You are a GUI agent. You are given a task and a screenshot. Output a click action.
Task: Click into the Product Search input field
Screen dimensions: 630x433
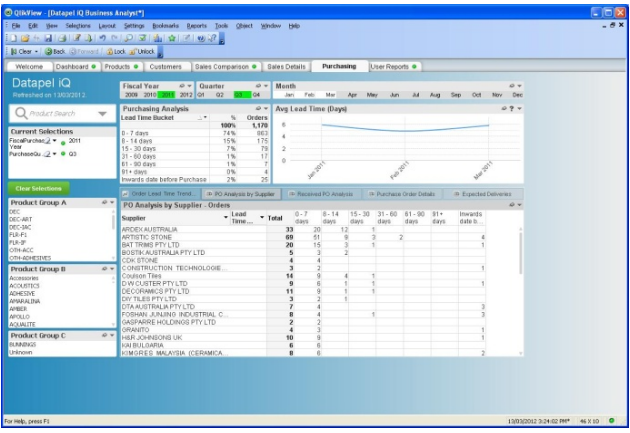[61, 114]
